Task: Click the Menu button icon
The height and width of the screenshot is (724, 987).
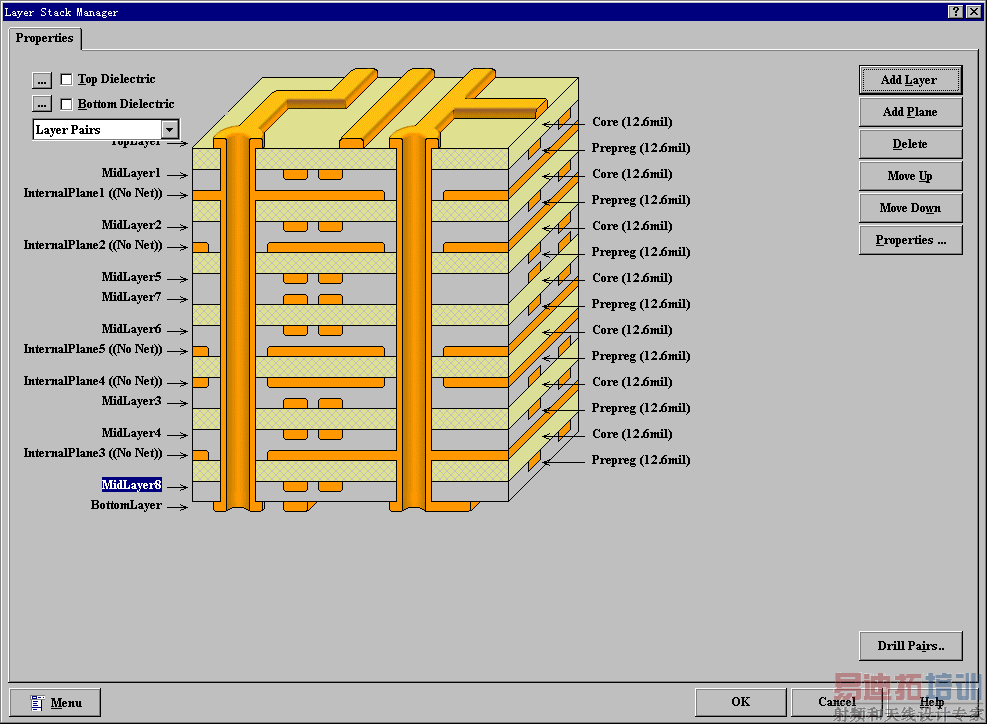Action: tap(37, 703)
